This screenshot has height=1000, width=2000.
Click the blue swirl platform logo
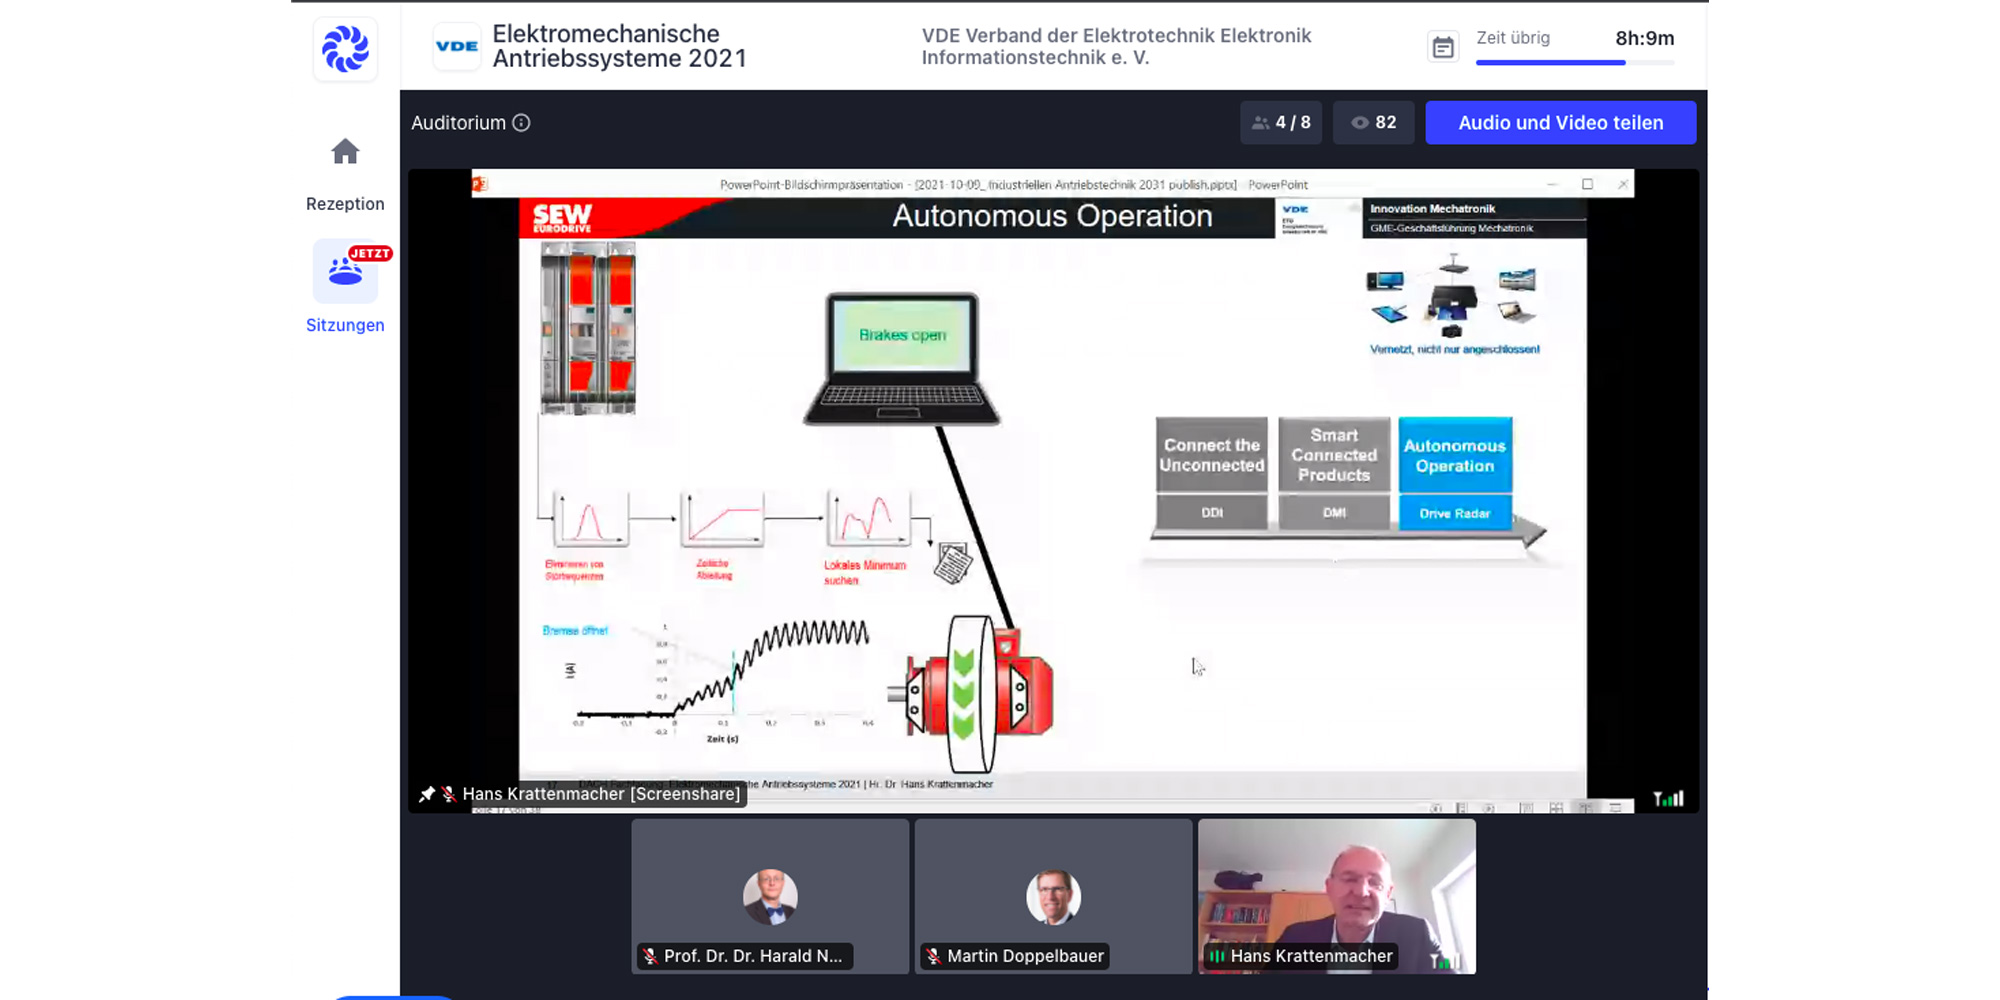(345, 48)
